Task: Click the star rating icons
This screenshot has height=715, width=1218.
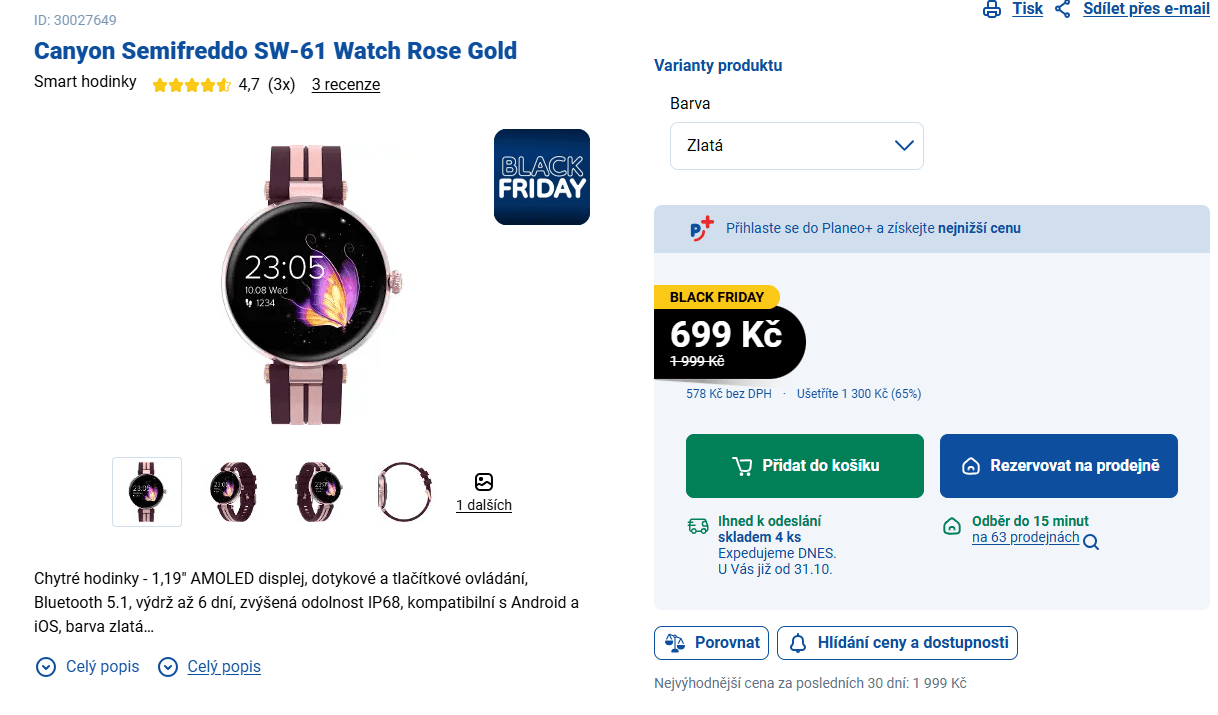Action: coord(192,85)
